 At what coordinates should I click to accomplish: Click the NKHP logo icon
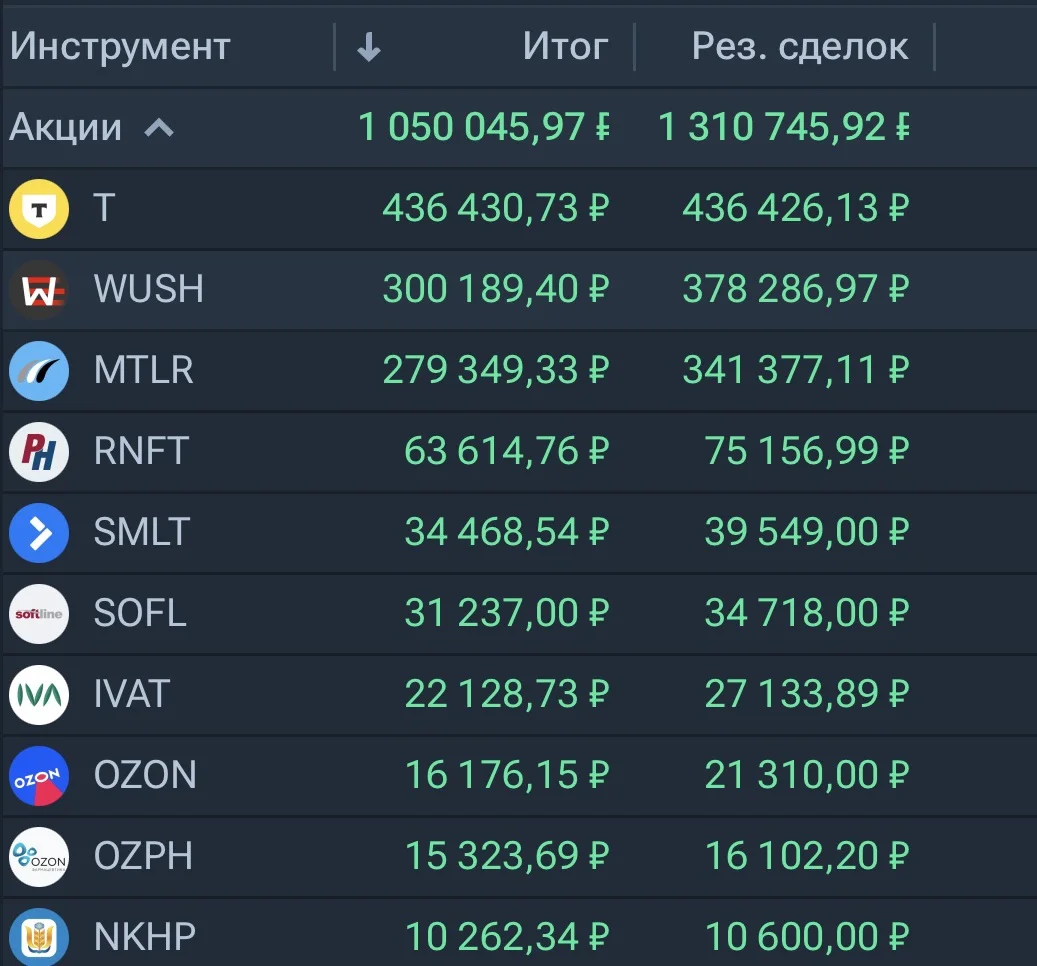coord(39,937)
